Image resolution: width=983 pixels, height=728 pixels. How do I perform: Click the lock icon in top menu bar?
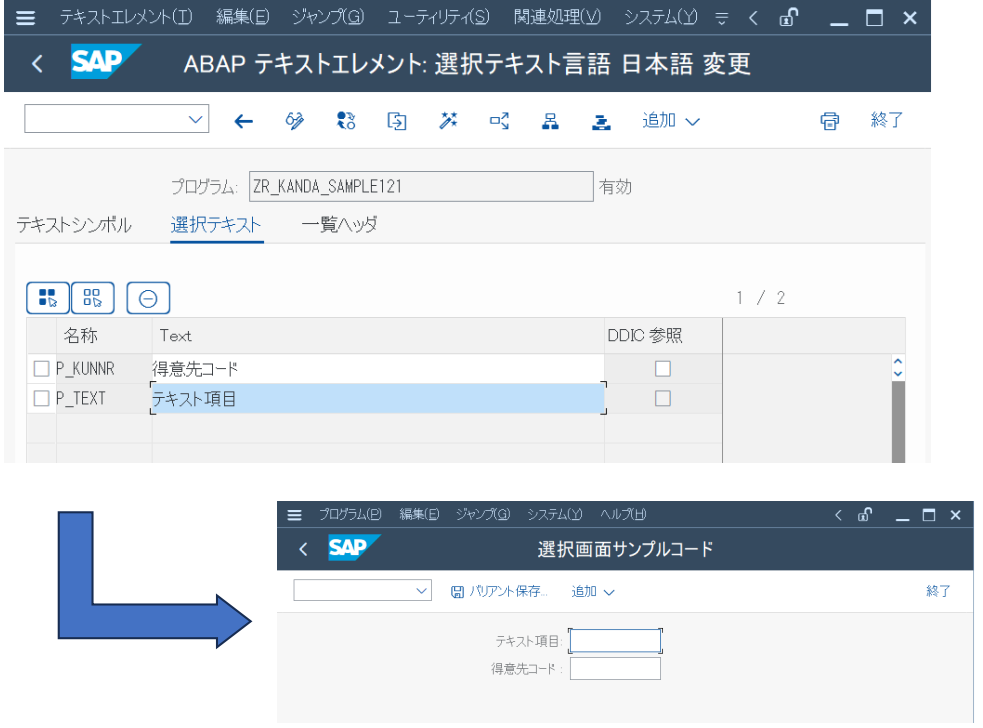click(x=789, y=17)
